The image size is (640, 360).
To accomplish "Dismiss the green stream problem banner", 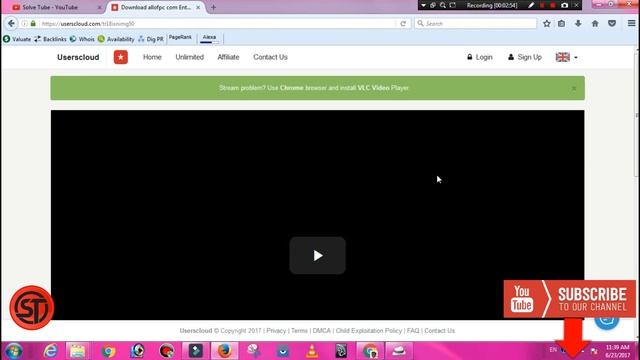I will (574, 88).
